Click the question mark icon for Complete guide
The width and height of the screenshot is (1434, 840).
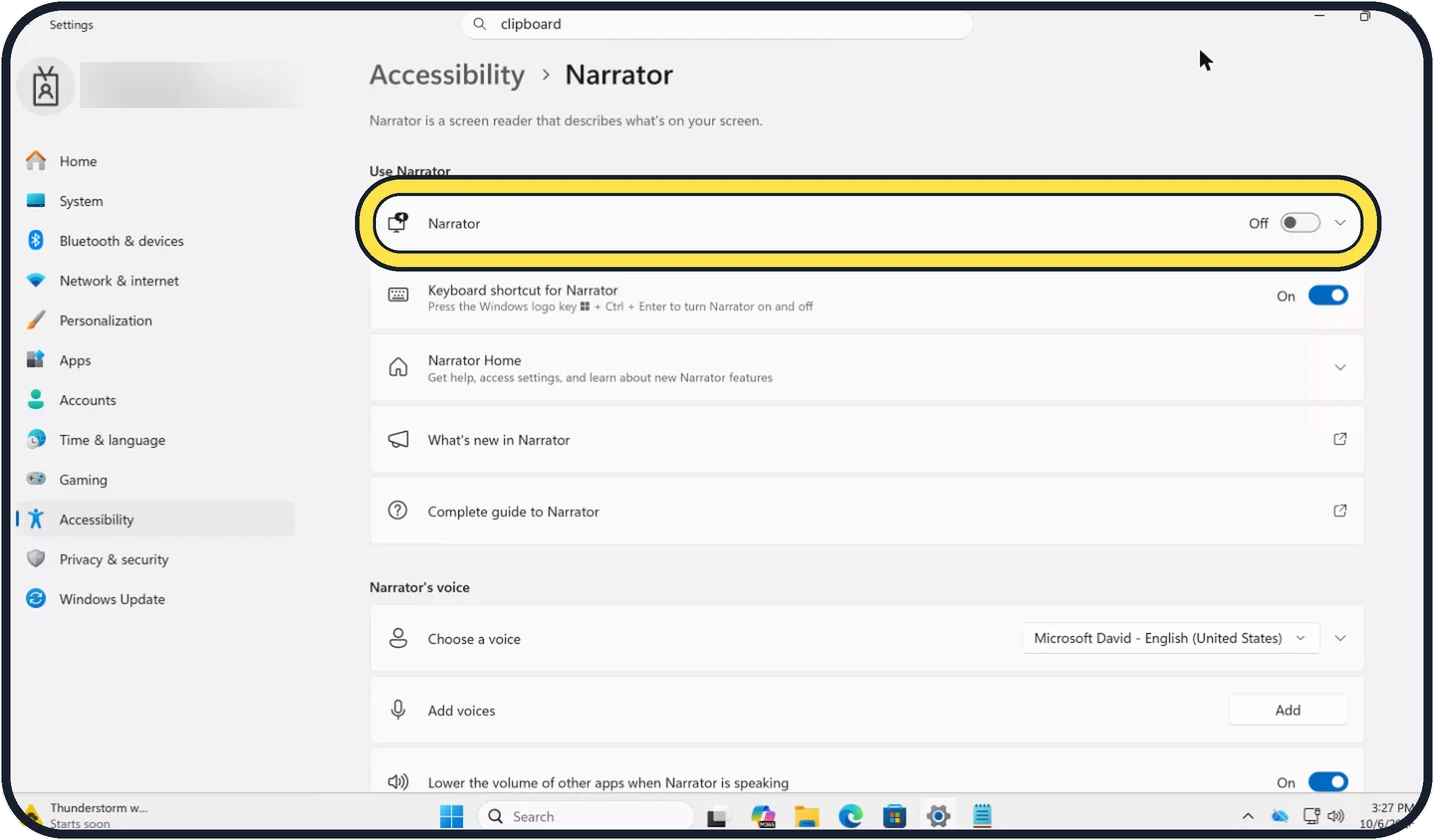398,511
